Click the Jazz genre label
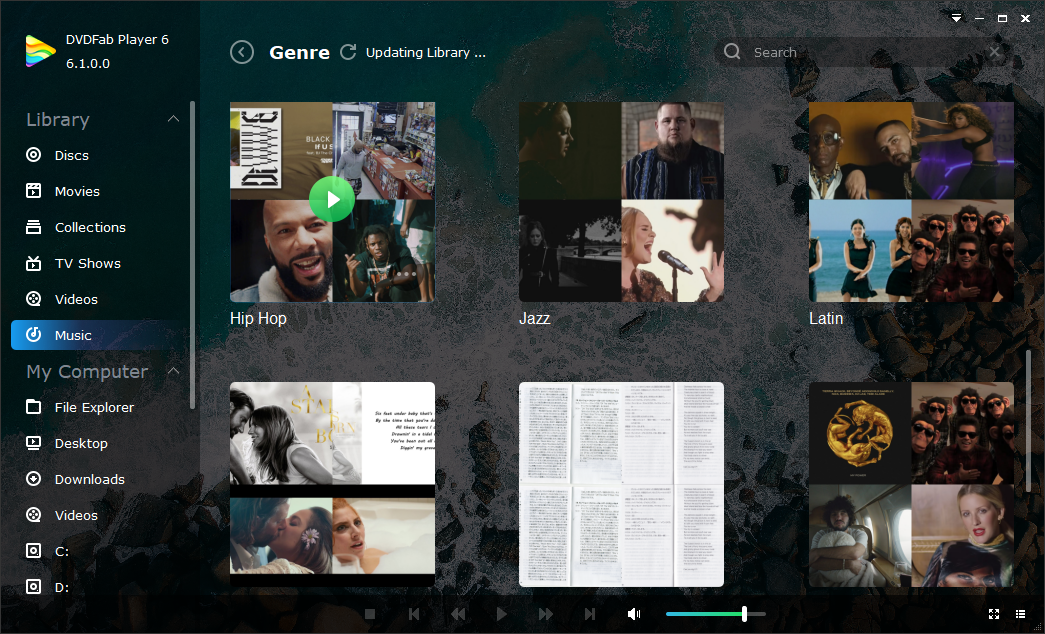The height and width of the screenshot is (634, 1045). [x=534, y=319]
